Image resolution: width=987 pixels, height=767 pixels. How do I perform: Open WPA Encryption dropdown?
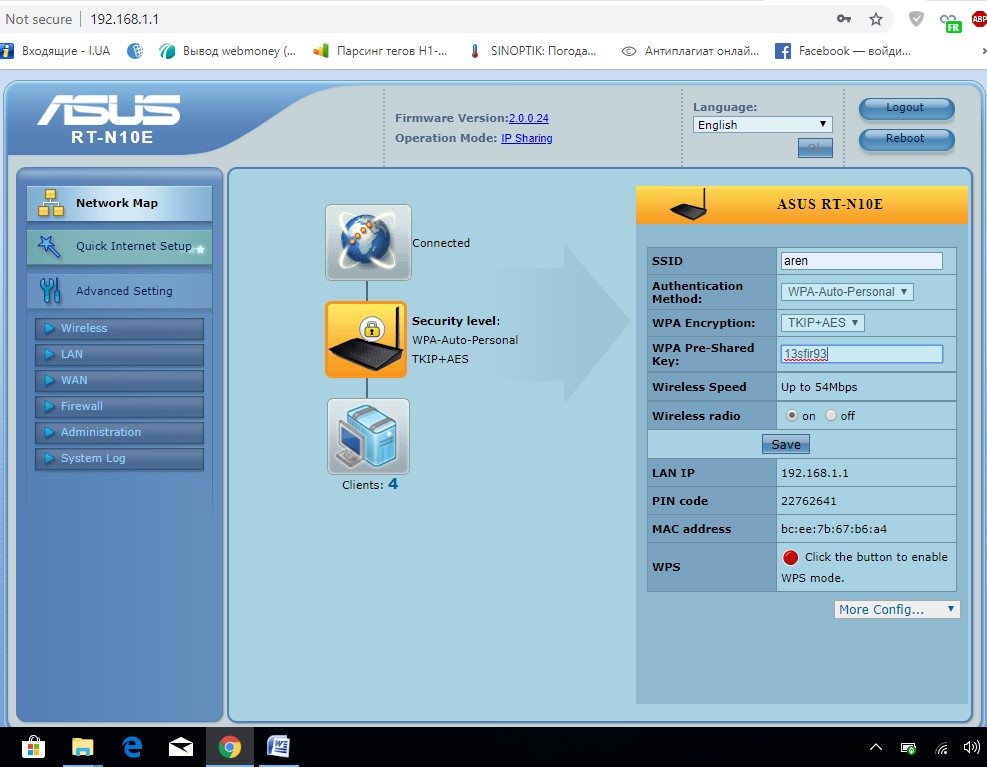(x=823, y=323)
